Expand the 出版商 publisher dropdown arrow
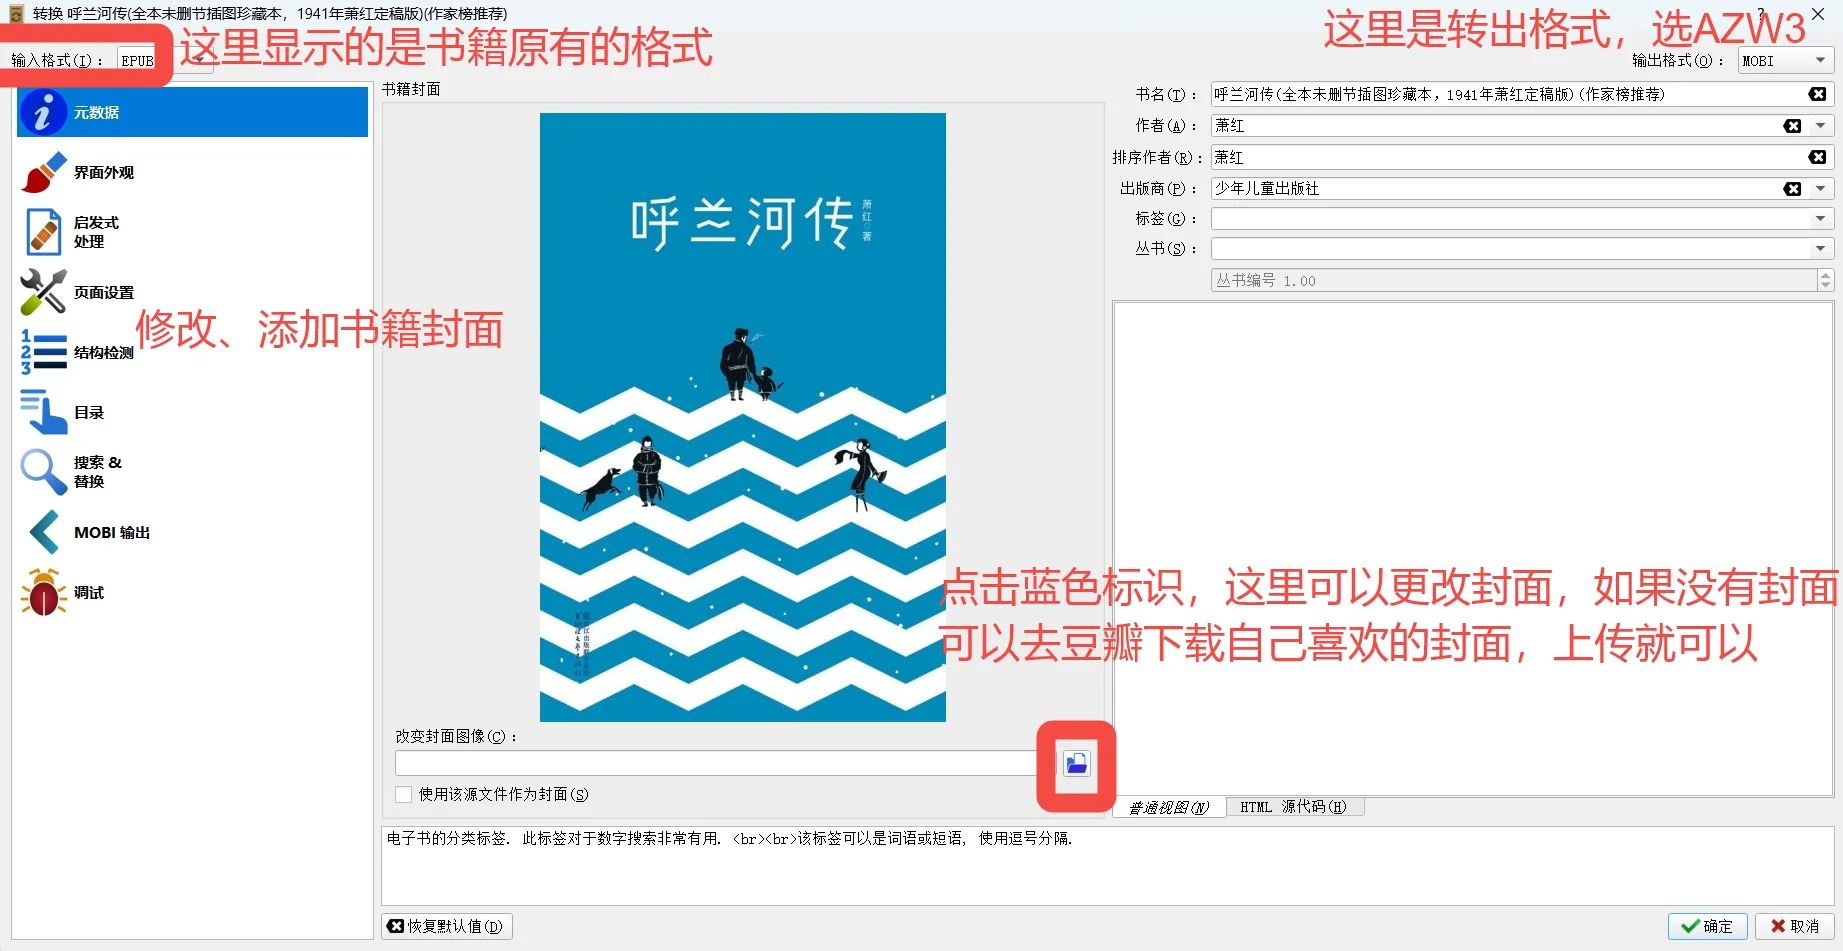This screenshot has width=1843, height=951. tap(1821, 189)
